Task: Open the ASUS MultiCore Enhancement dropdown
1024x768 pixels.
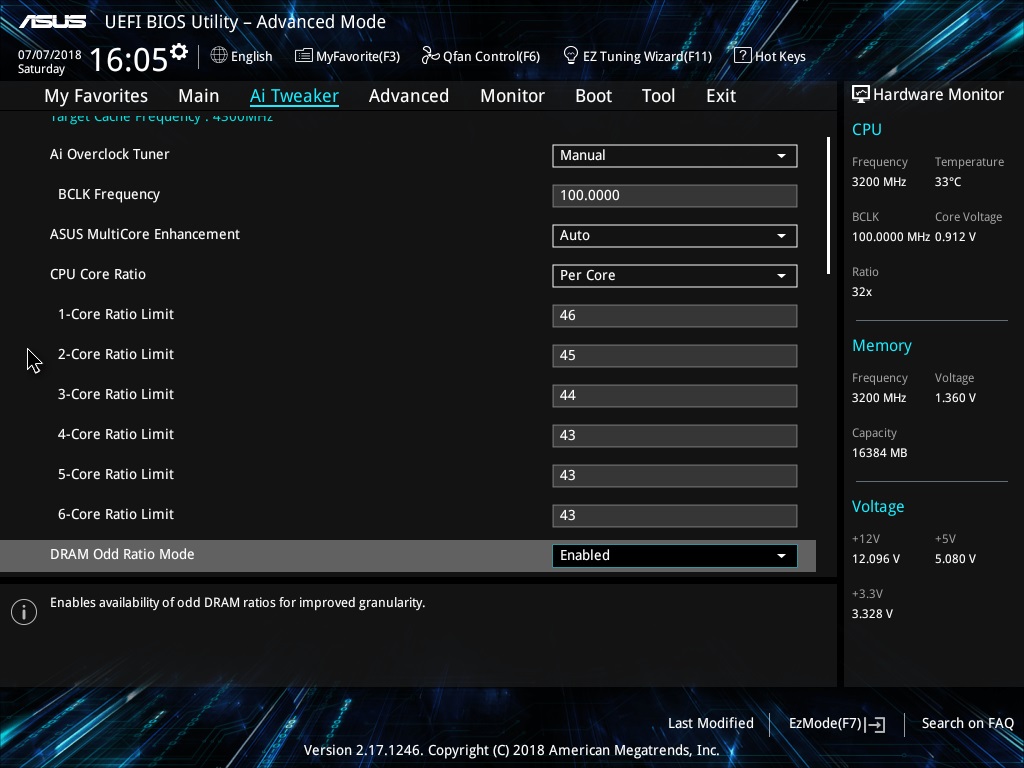Action: (675, 236)
